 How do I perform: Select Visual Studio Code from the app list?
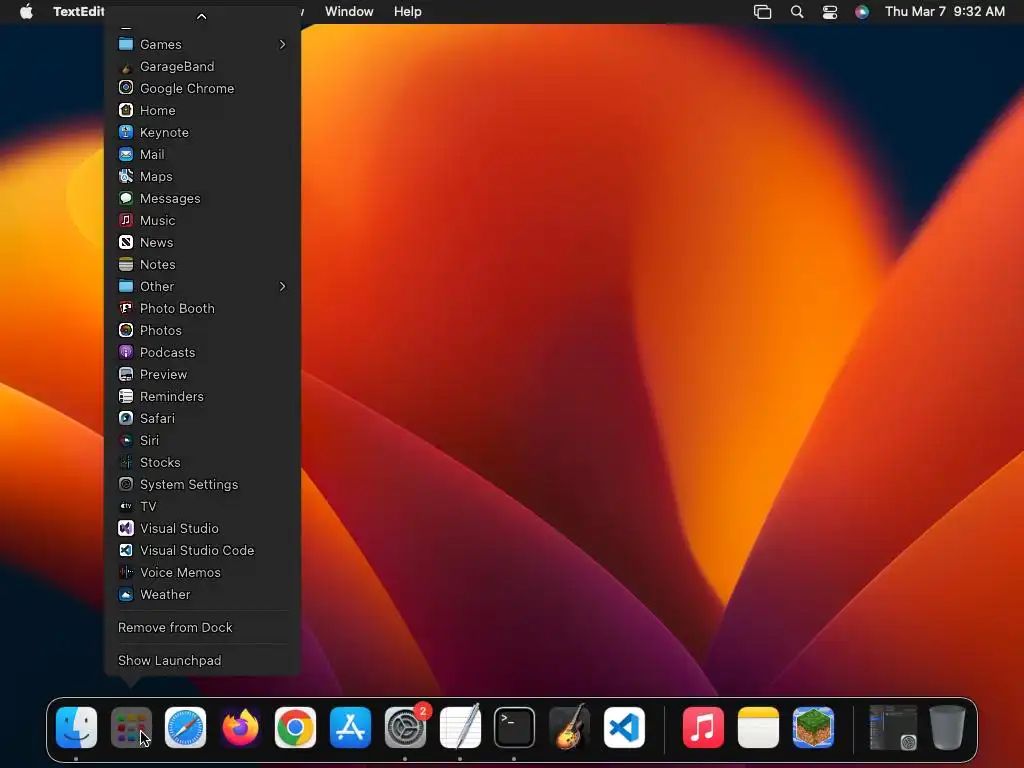click(x=202, y=550)
